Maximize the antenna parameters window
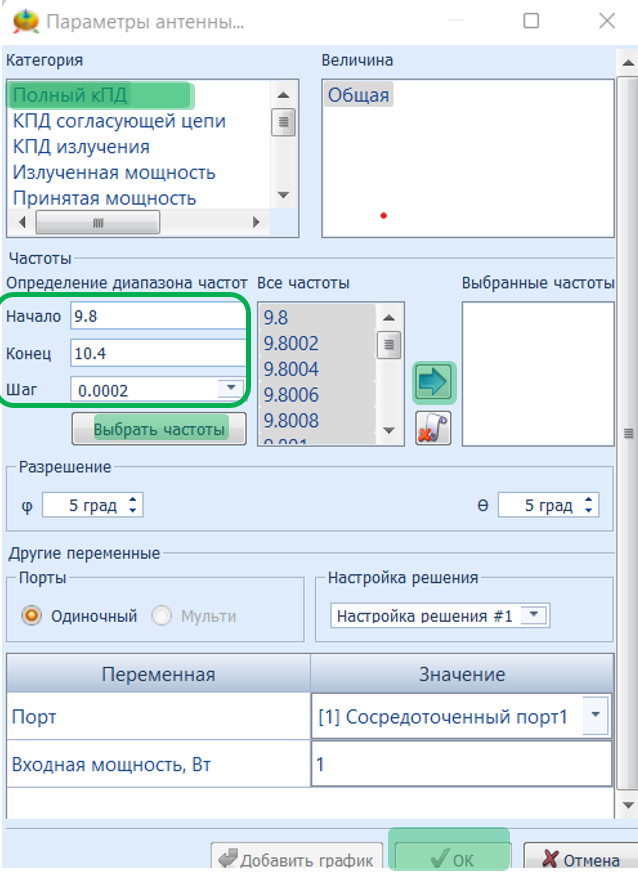Image resolution: width=638 pixels, height=872 pixels. point(531,21)
